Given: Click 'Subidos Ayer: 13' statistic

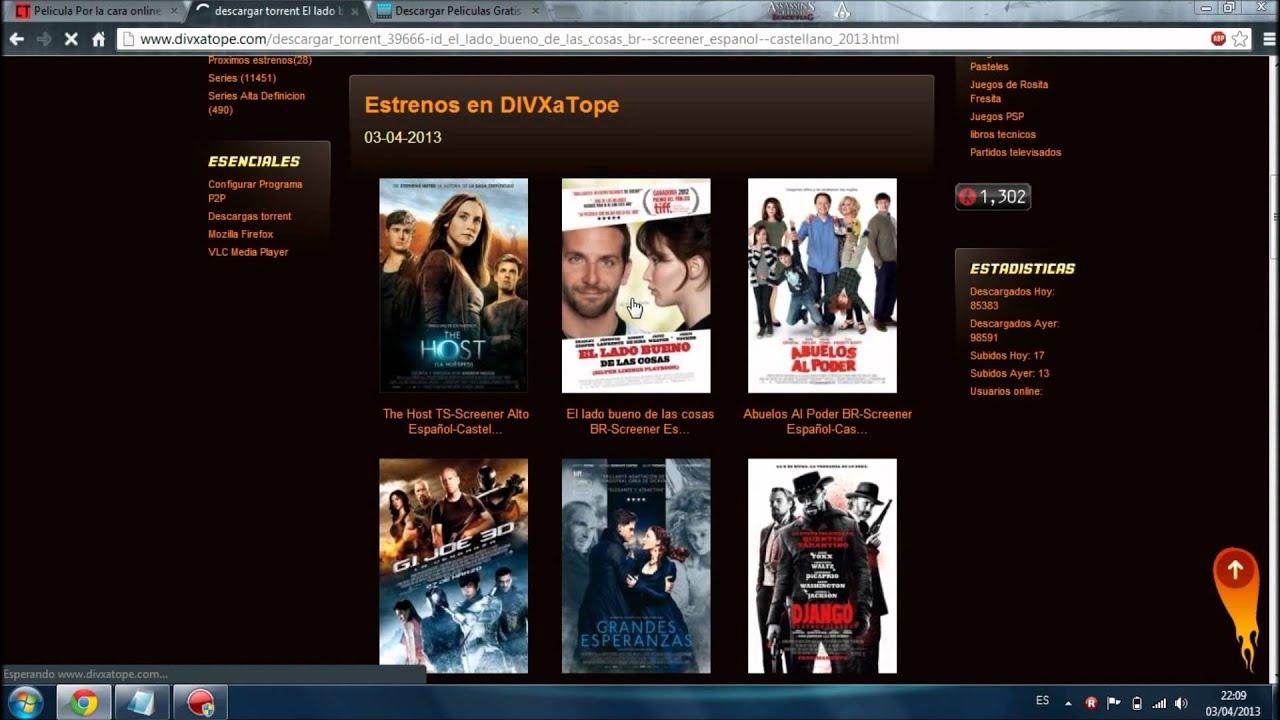Looking at the screenshot, I should (x=1009, y=374).
